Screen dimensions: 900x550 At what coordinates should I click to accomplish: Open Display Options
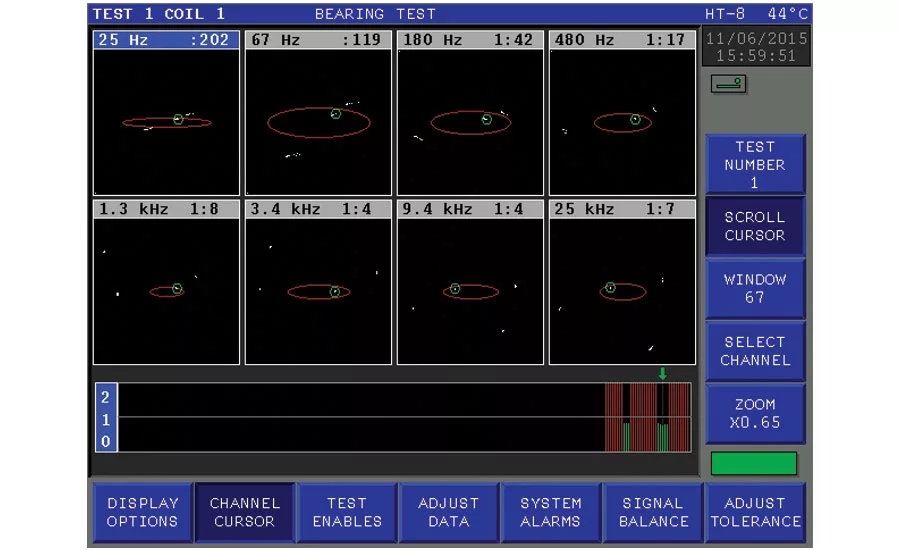(x=142, y=512)
